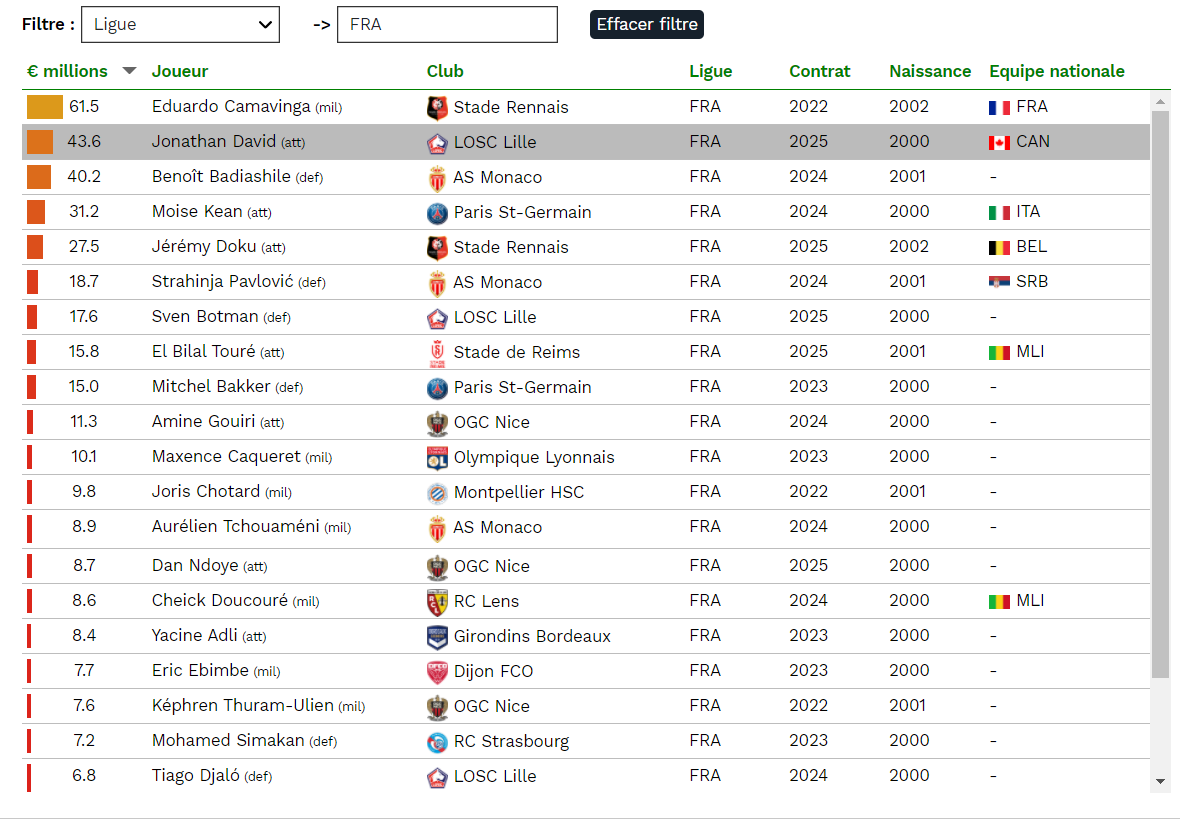Open the Ligue filter dropdown
Viewport: 1180px width, 824px height.
(x=180, y=24)
